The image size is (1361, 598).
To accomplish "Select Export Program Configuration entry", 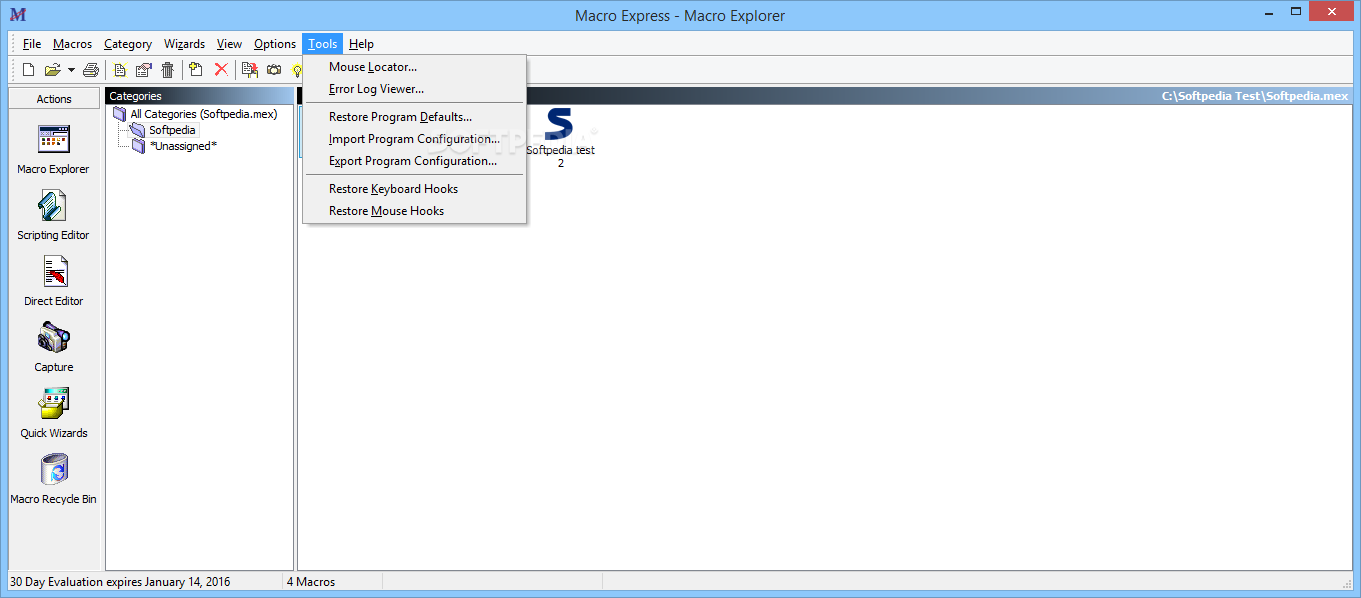I will point(415,161).
